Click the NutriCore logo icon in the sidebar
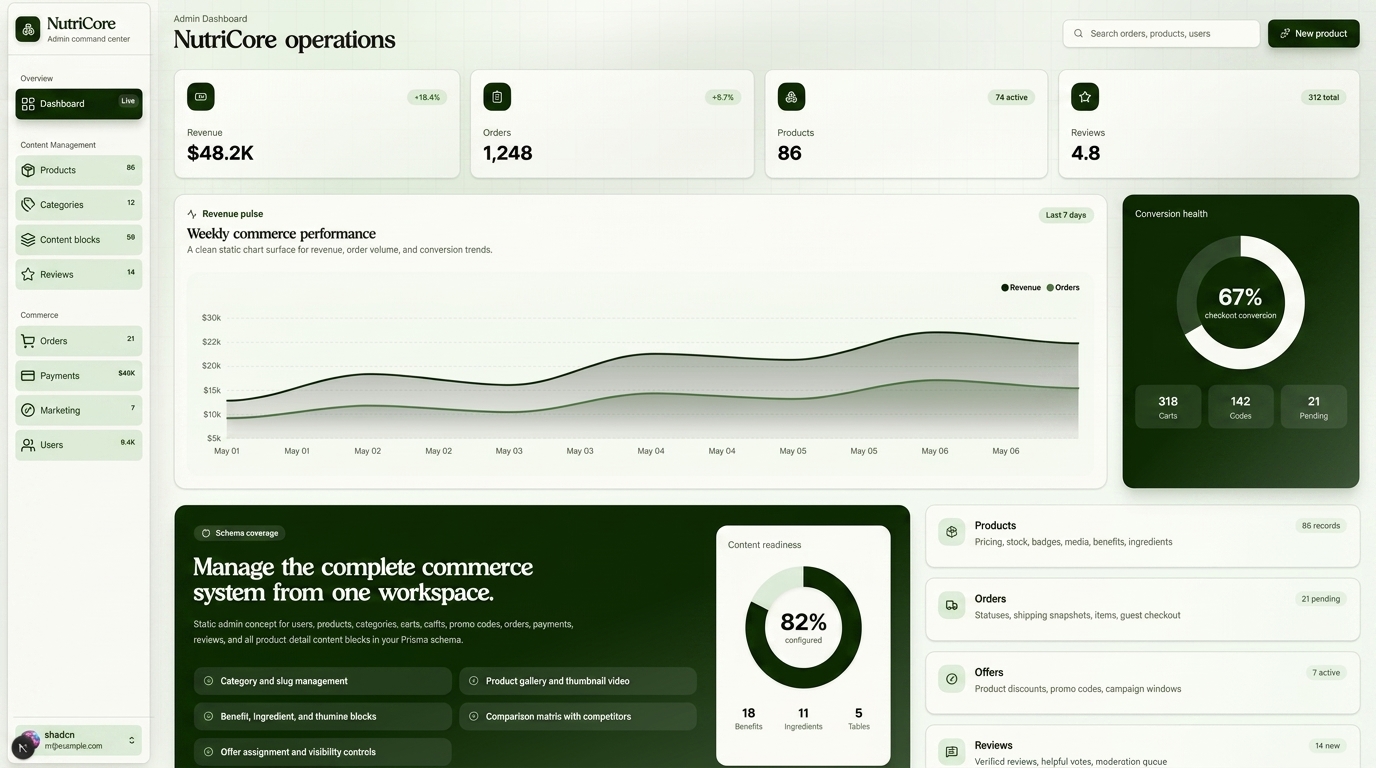 point(28,29)
